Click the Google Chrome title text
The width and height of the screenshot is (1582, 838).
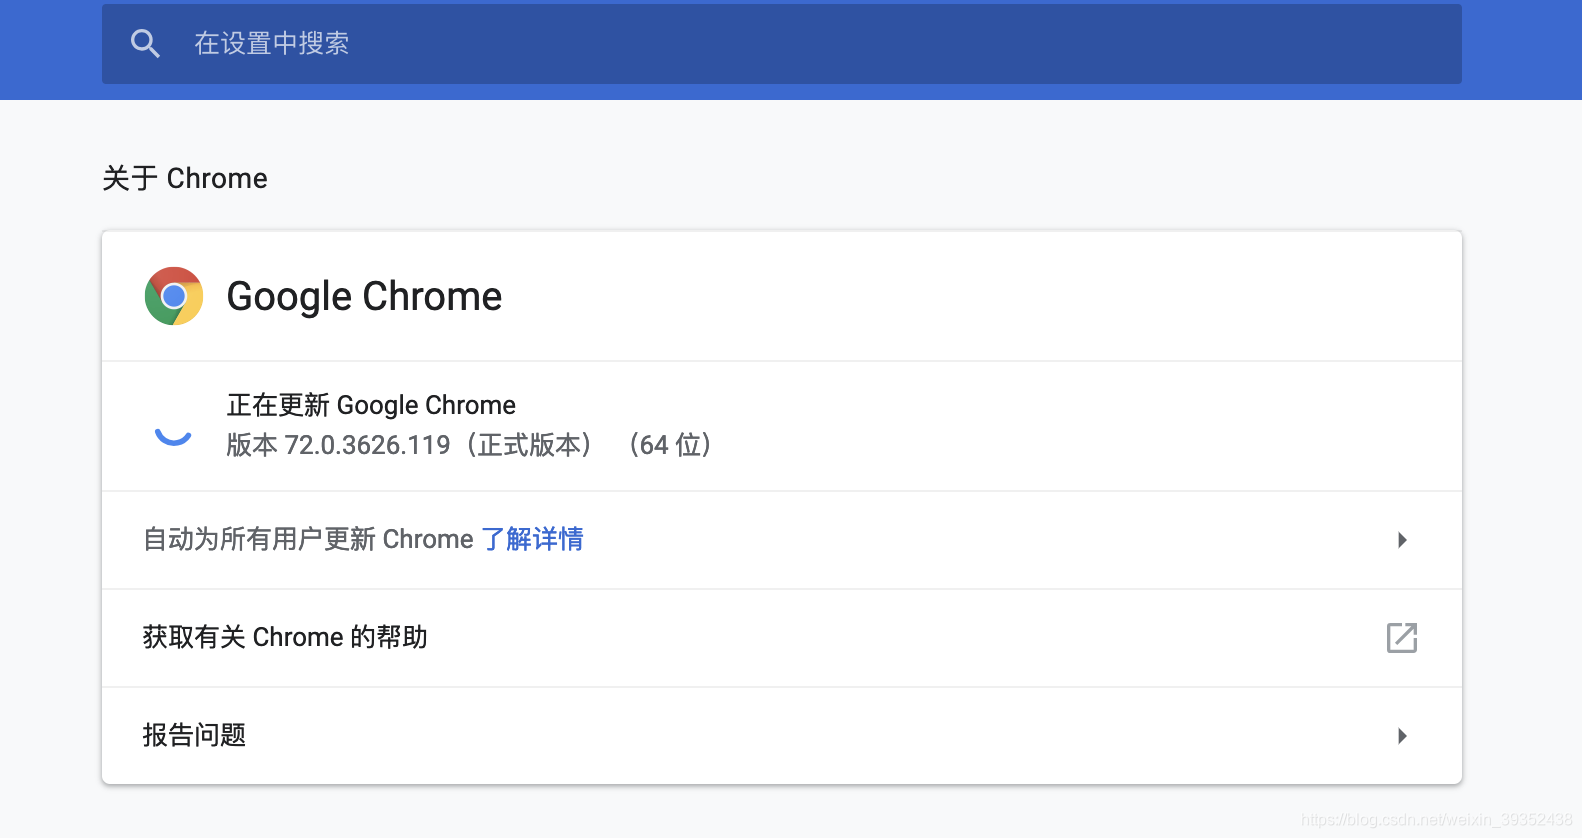pyautogui.click(x=364, y=296)
